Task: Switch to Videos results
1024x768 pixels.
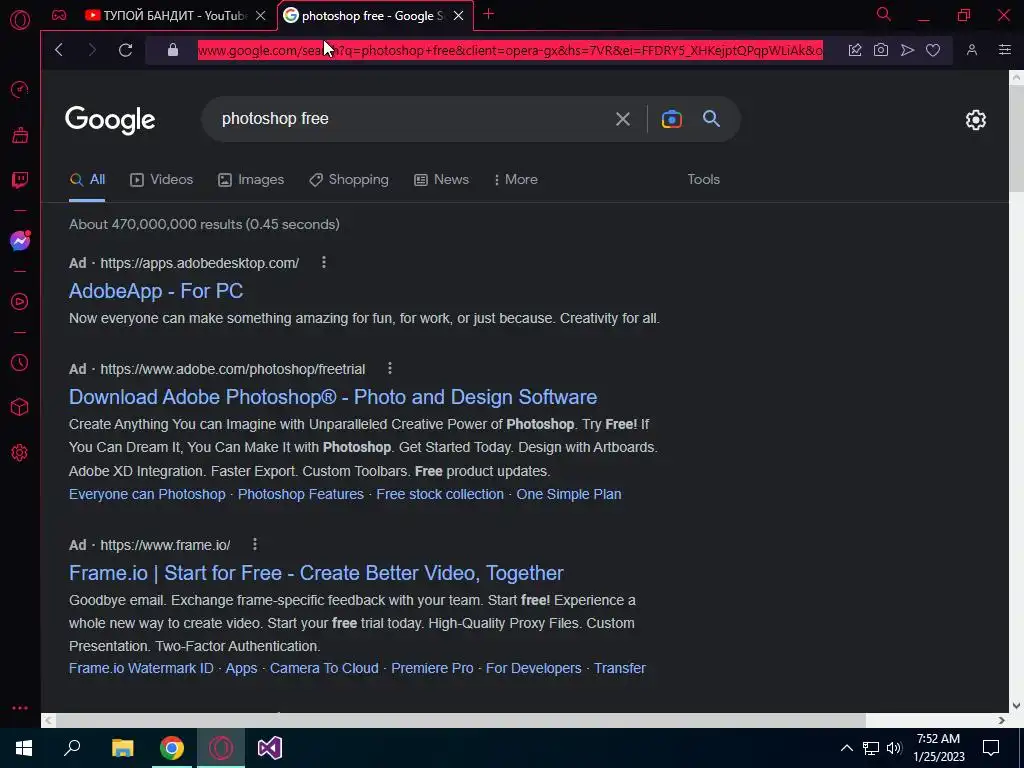Action: point(161,180)
